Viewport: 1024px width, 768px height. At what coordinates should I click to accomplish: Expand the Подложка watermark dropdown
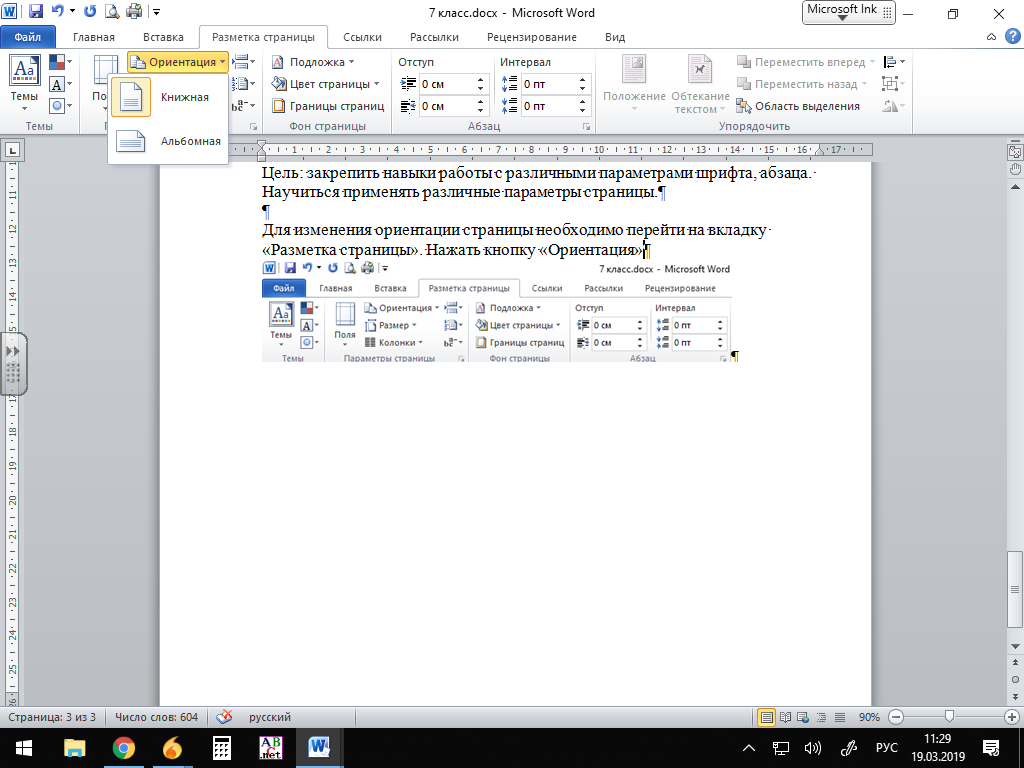(314, 62)
